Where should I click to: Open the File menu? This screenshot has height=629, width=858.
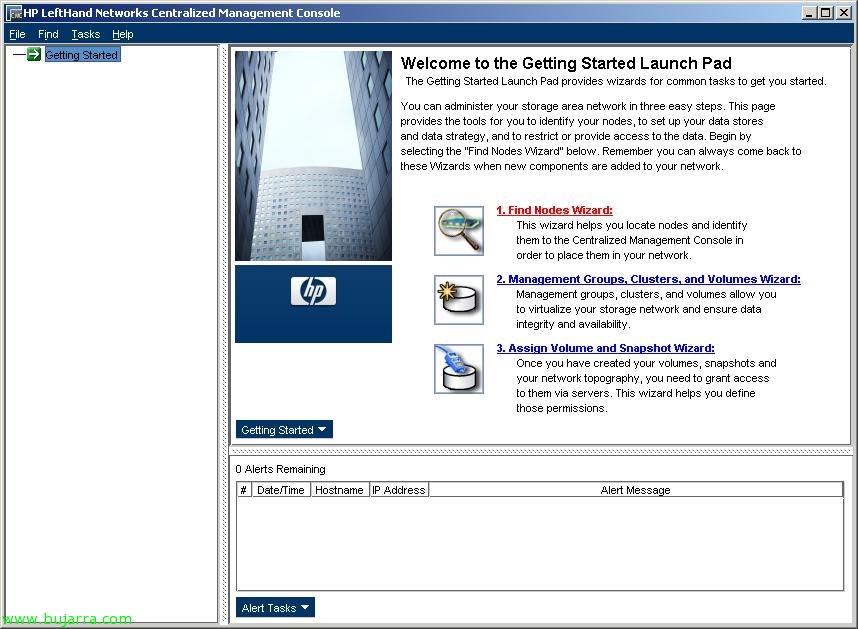point(17,34)
